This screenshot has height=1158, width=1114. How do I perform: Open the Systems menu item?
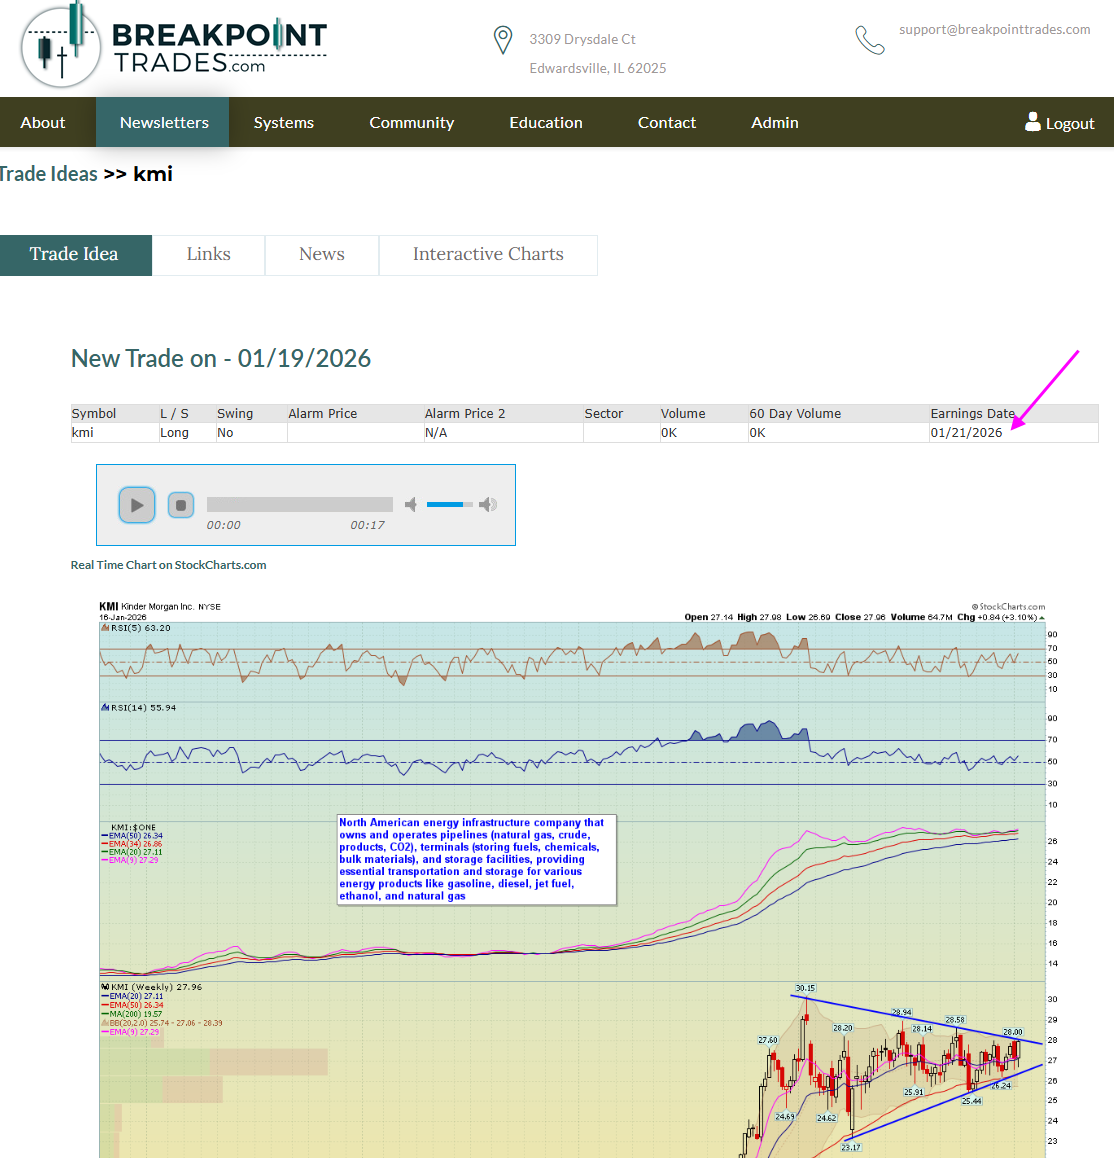point(283,122)
